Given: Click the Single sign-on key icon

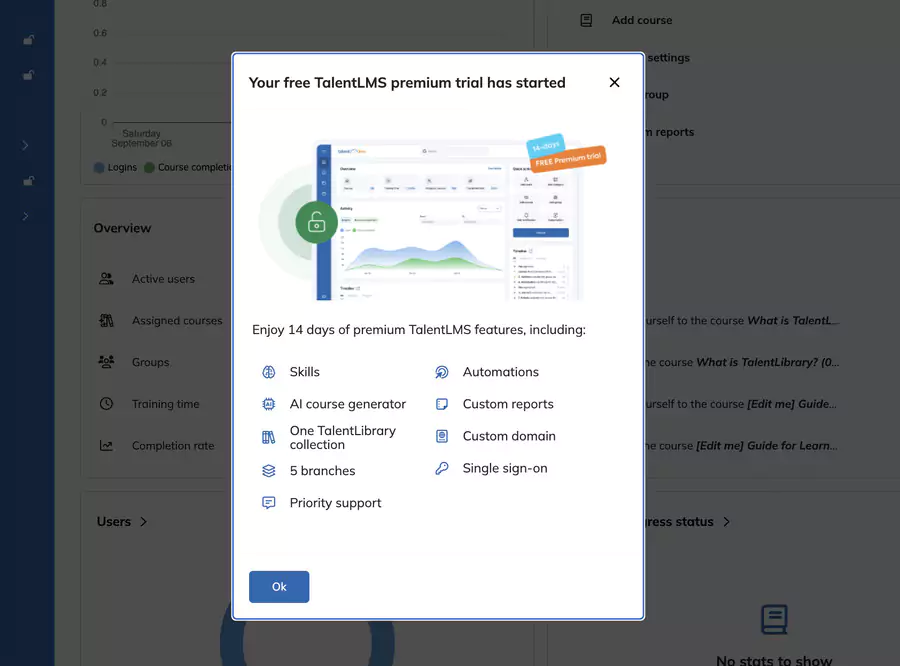Looking at the screenshot, I should click(x=441, y=468).
